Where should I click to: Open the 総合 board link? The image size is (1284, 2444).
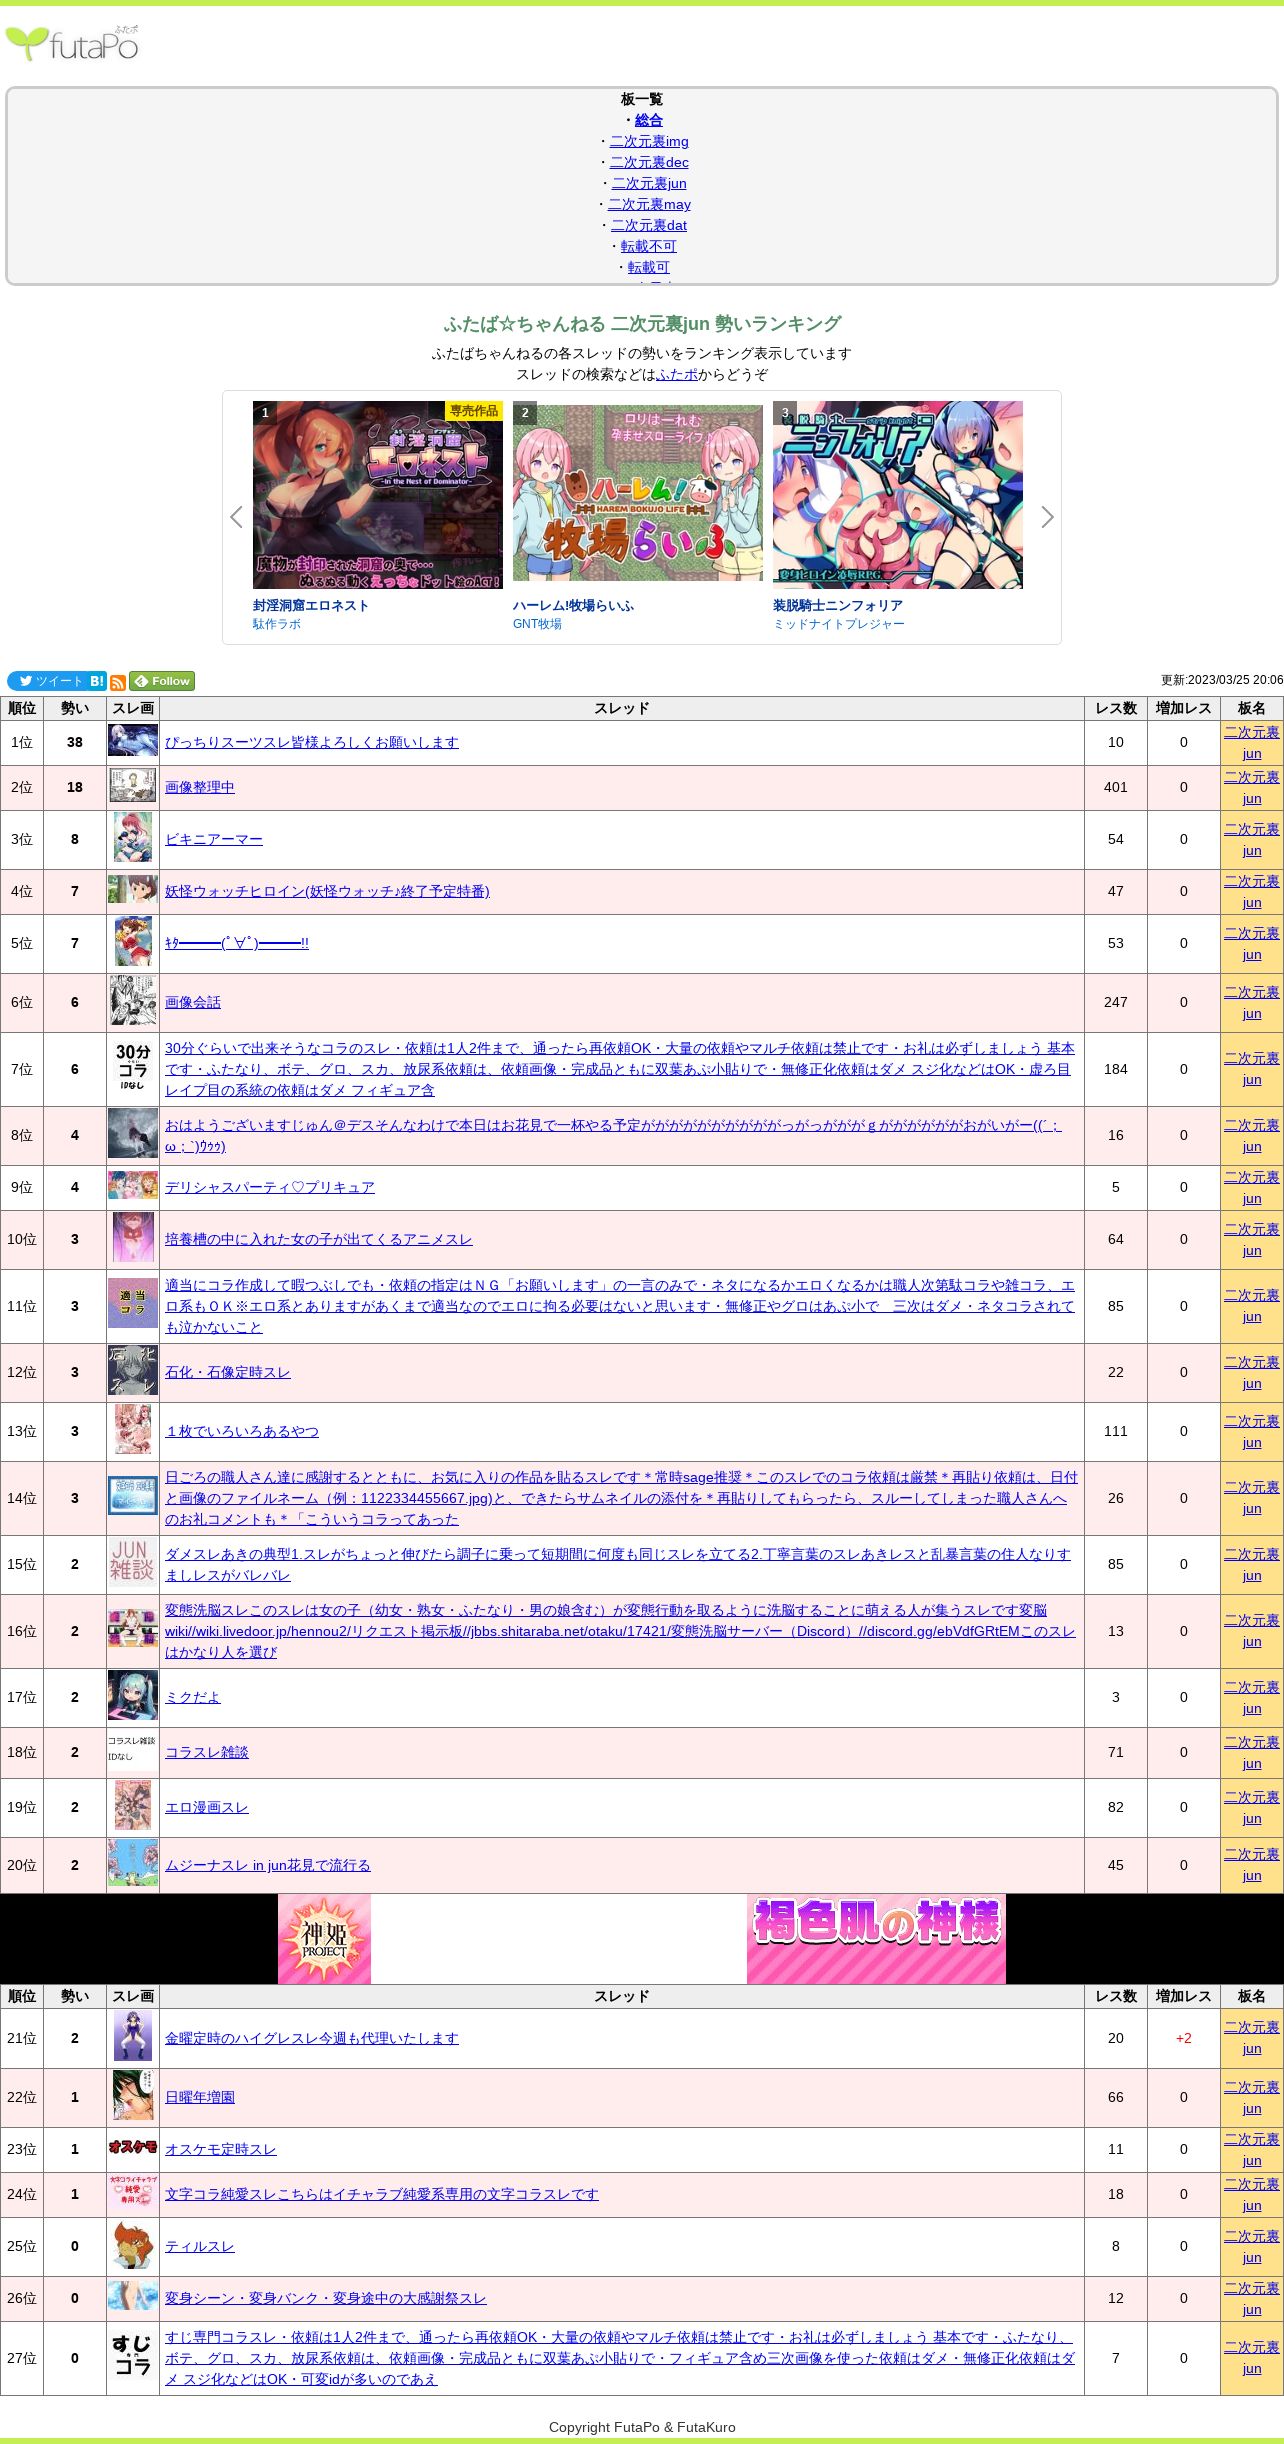pos(649,120)
